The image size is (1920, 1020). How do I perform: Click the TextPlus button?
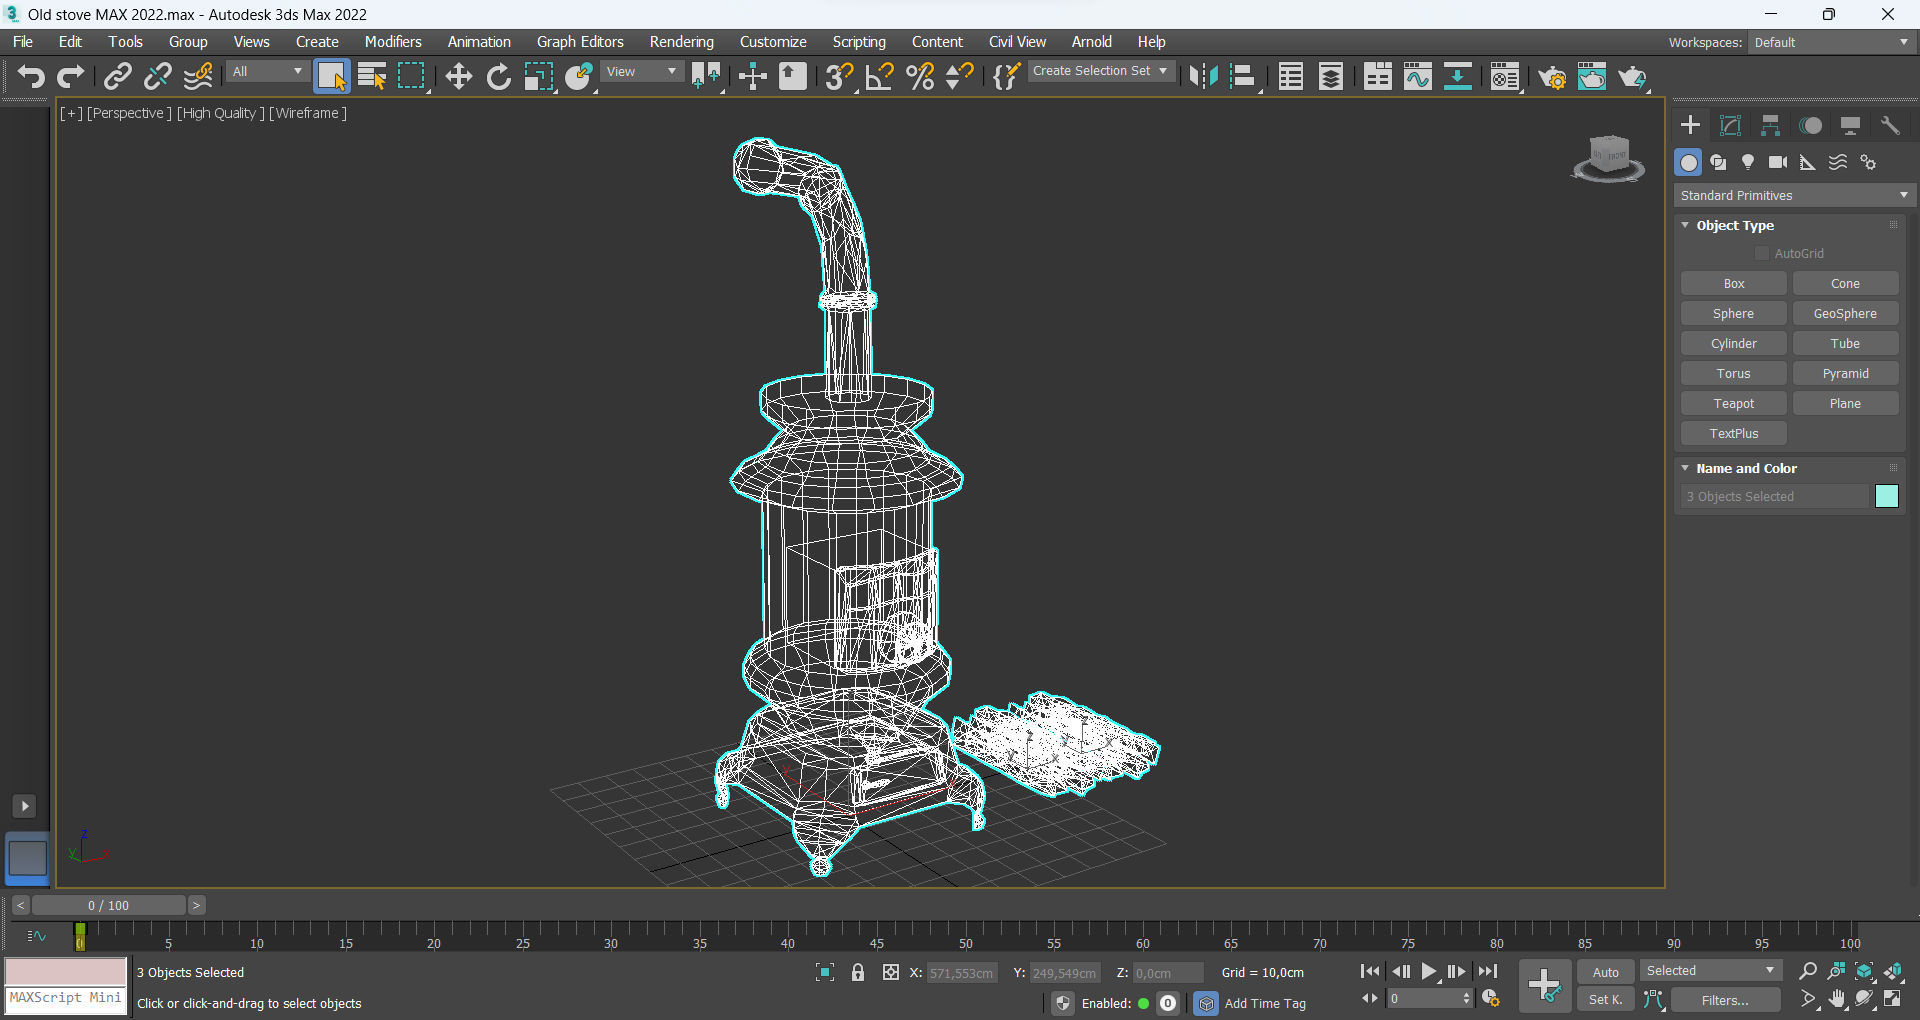click(1733, 433)
